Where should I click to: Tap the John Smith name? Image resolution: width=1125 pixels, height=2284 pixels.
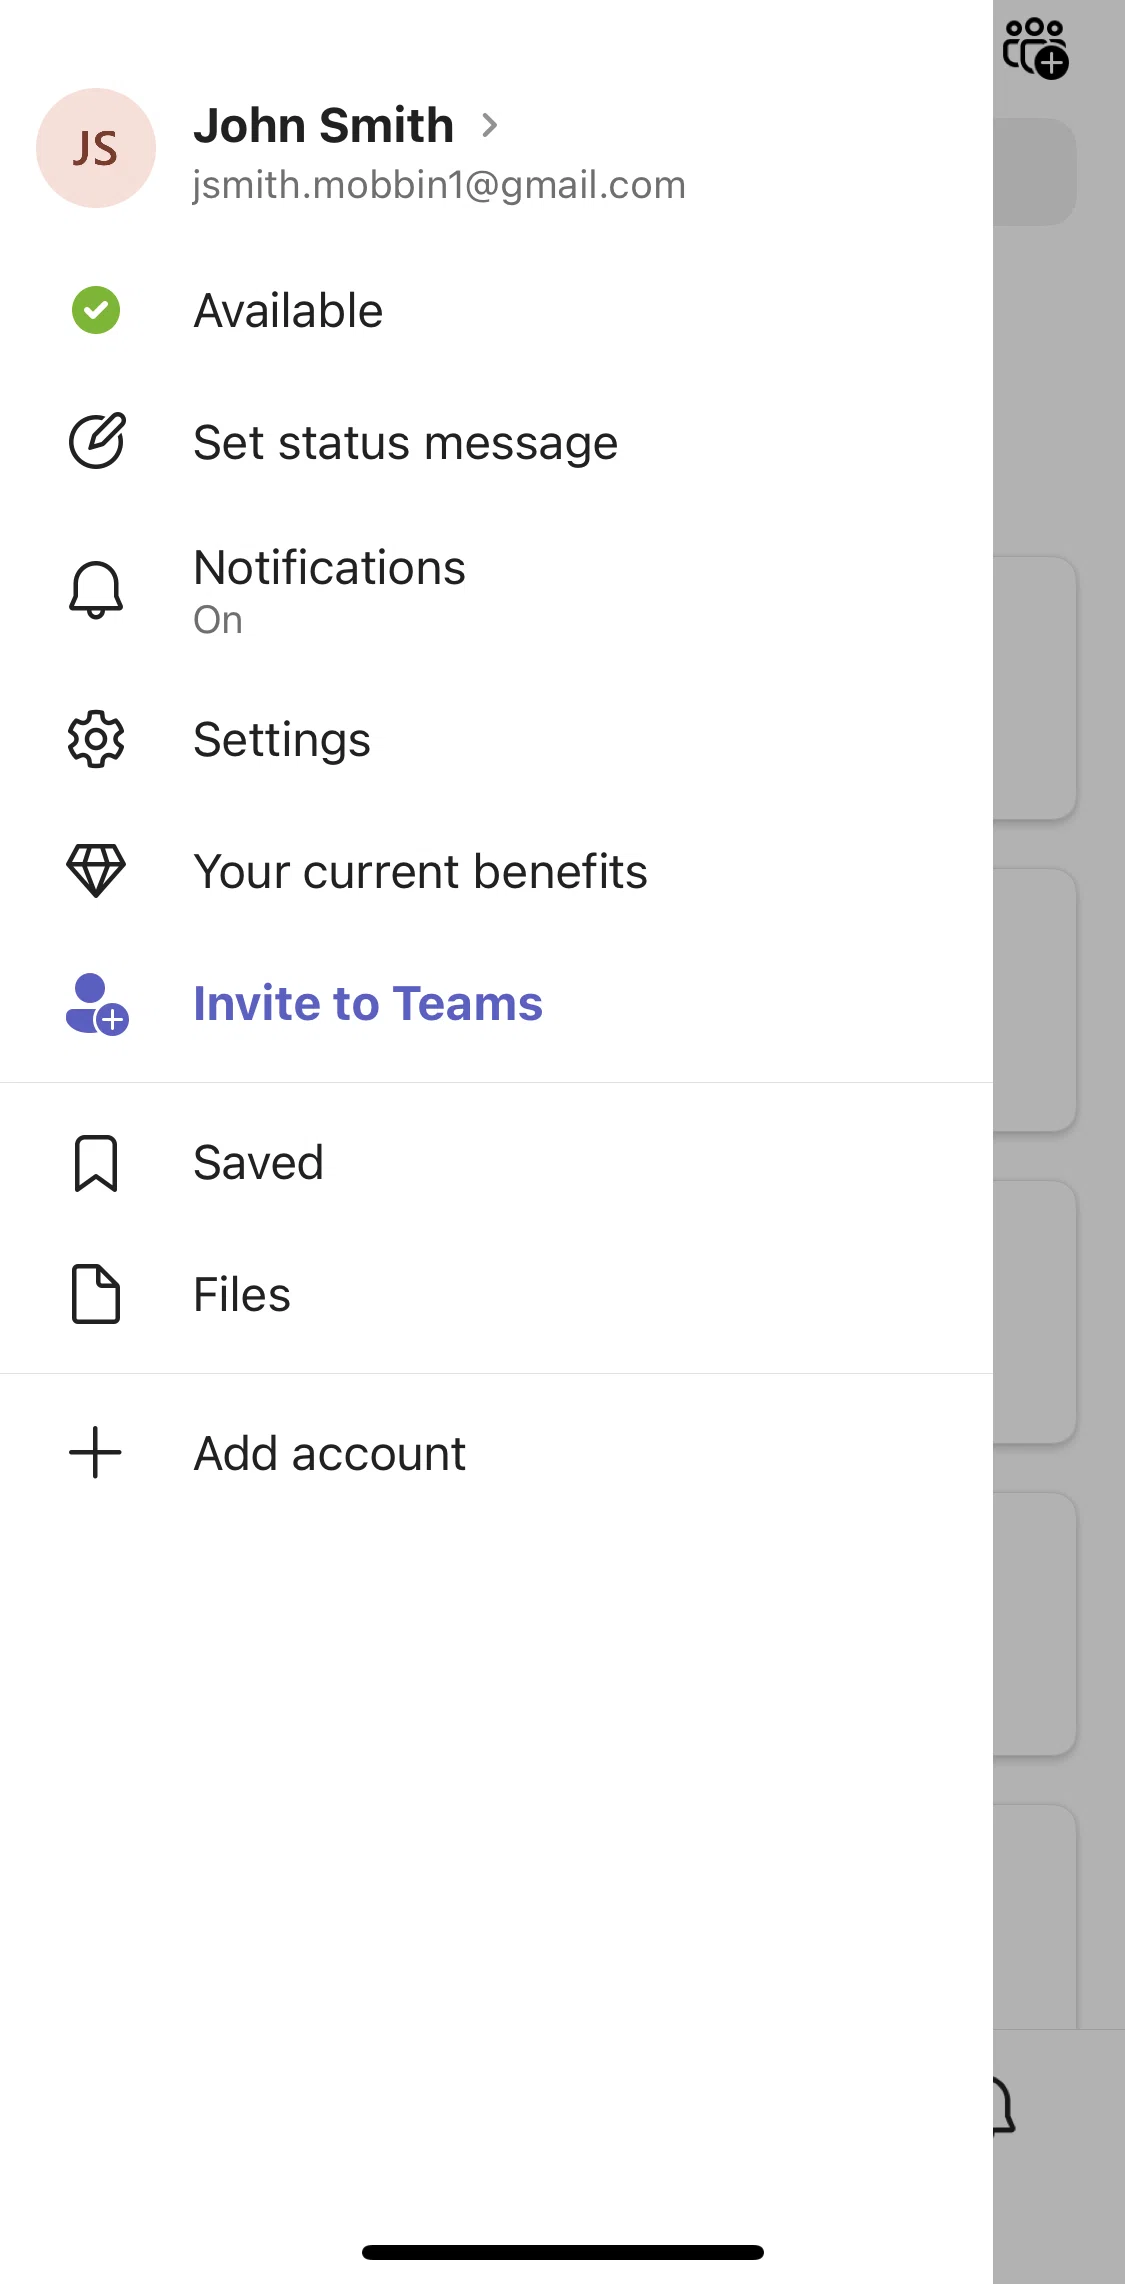(323, 126)
